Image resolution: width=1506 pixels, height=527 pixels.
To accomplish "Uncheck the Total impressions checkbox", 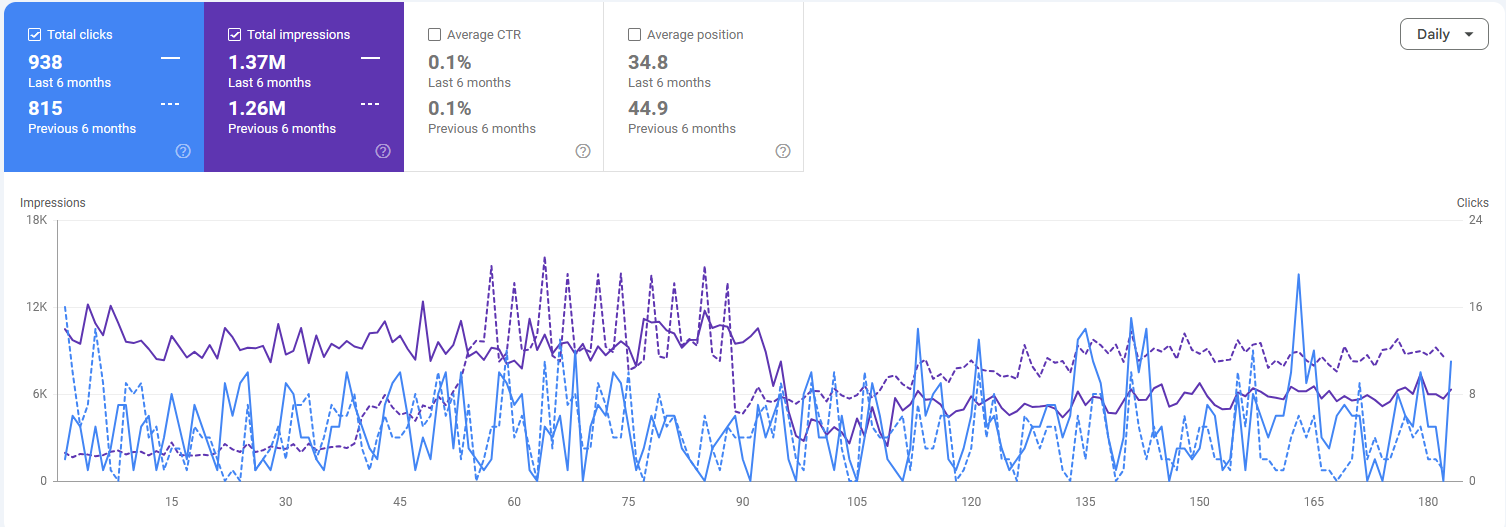I will click(x=235, y=35).
